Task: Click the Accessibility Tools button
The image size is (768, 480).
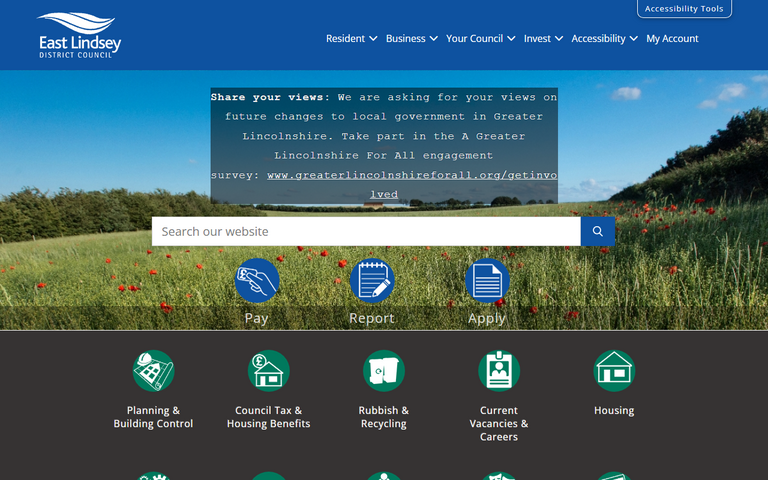Action: click(x=684, y=9)
